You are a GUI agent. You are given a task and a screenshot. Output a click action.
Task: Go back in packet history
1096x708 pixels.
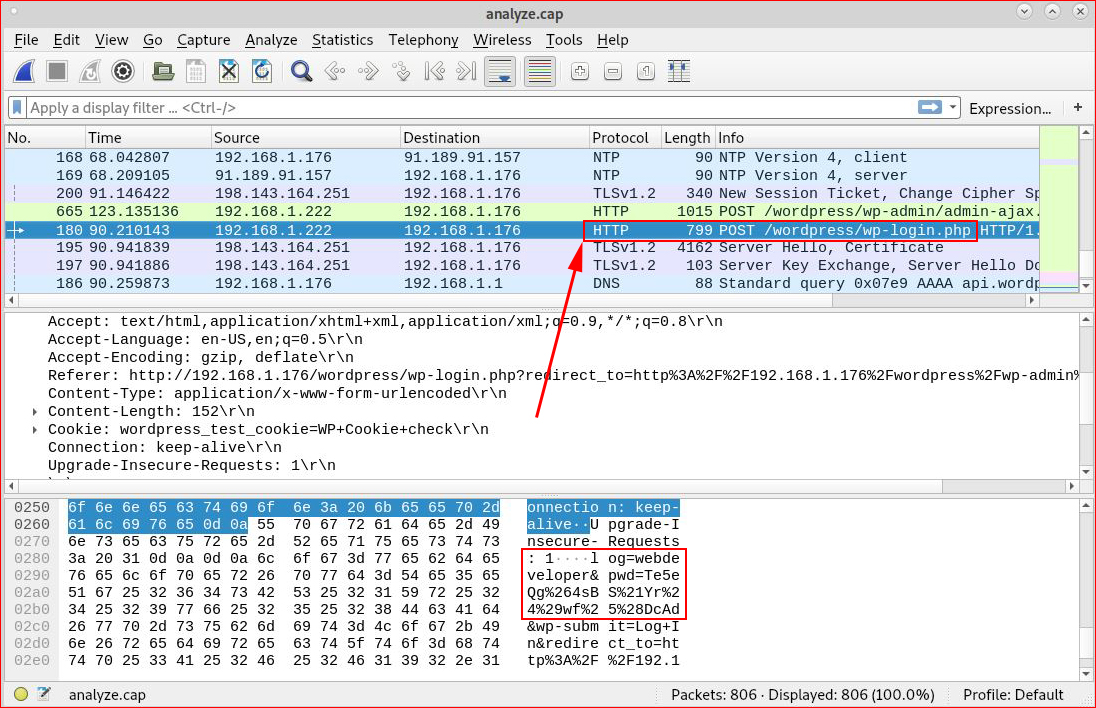point(335,71)
